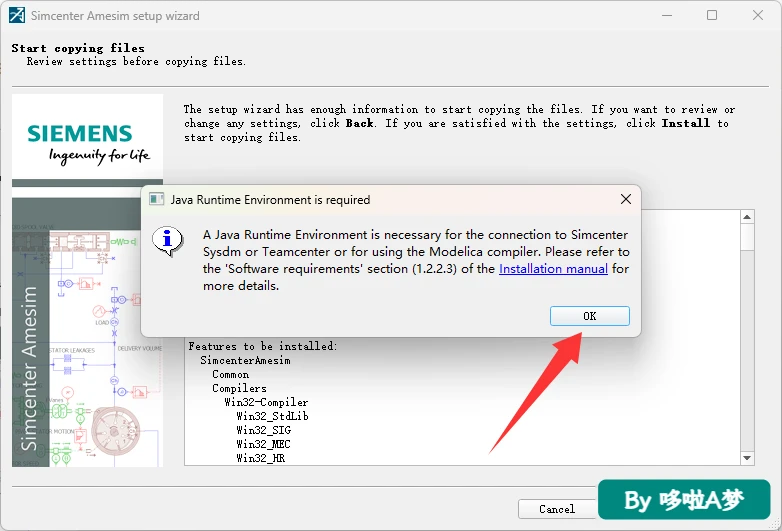Click the Cancel button in setup wizard

pos(557,509)
